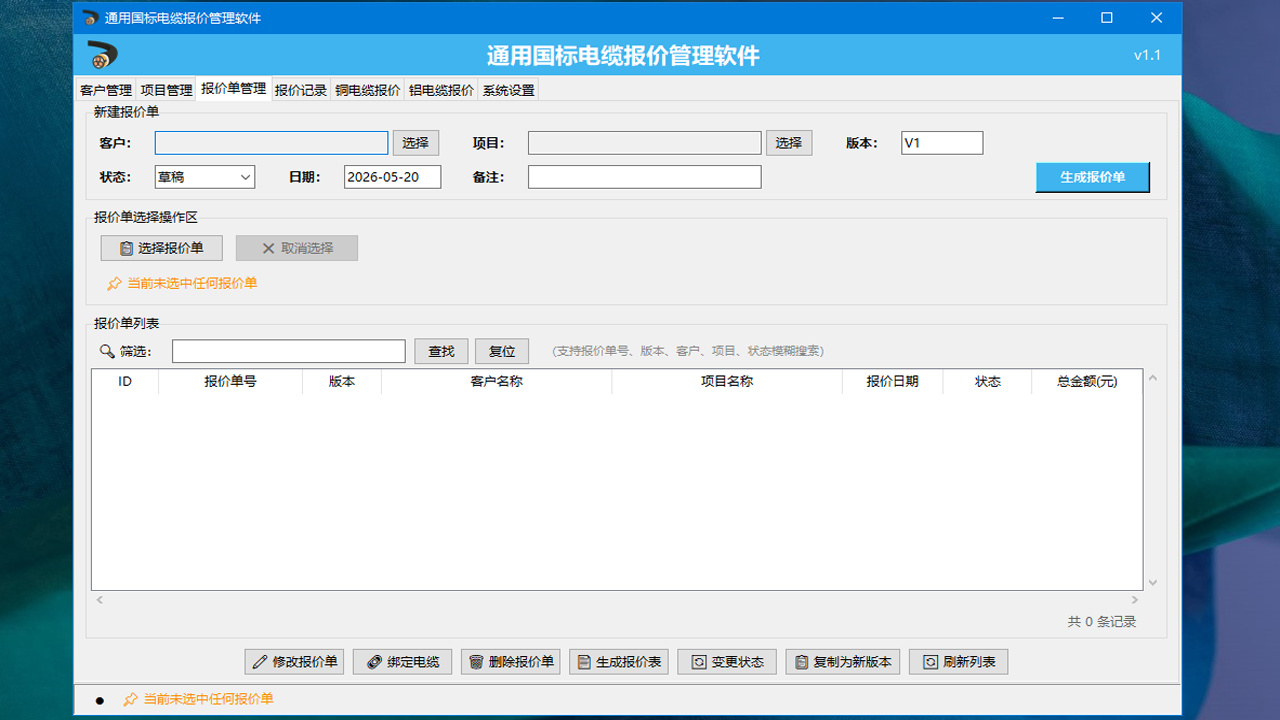Click the pin icon beside 当前未选中任何报价单 in 操作区
Image resolution: width=1280 pixels, height=720 pixels.
point(114,284)
